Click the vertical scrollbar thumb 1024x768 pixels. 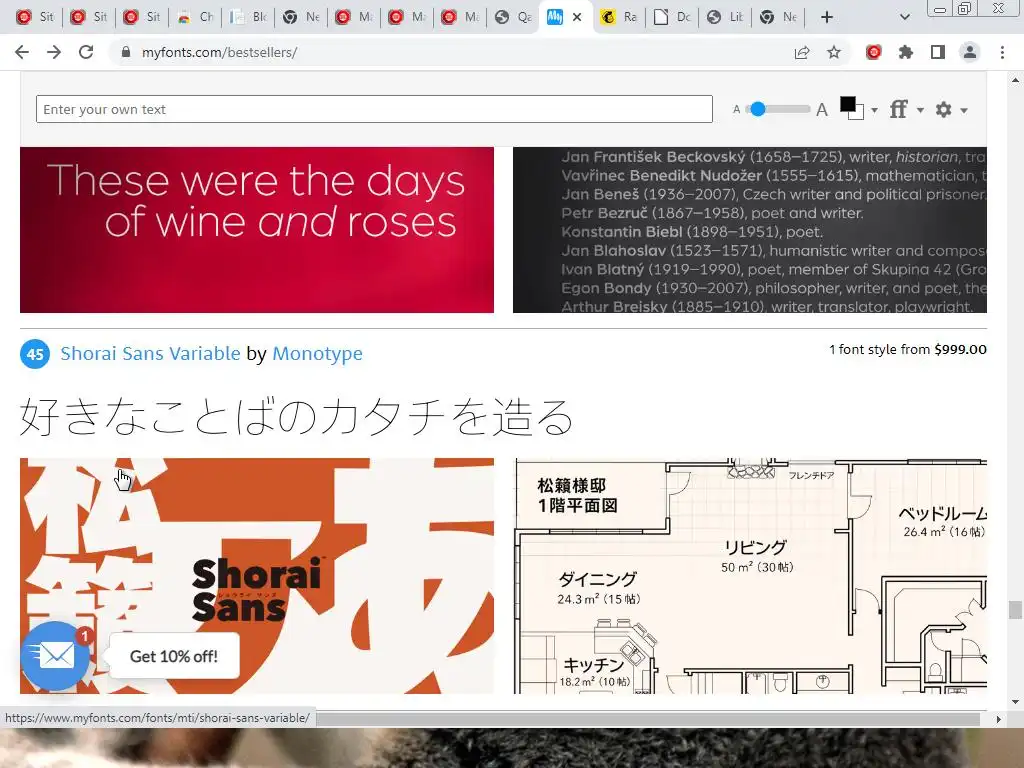[1015, 610]
